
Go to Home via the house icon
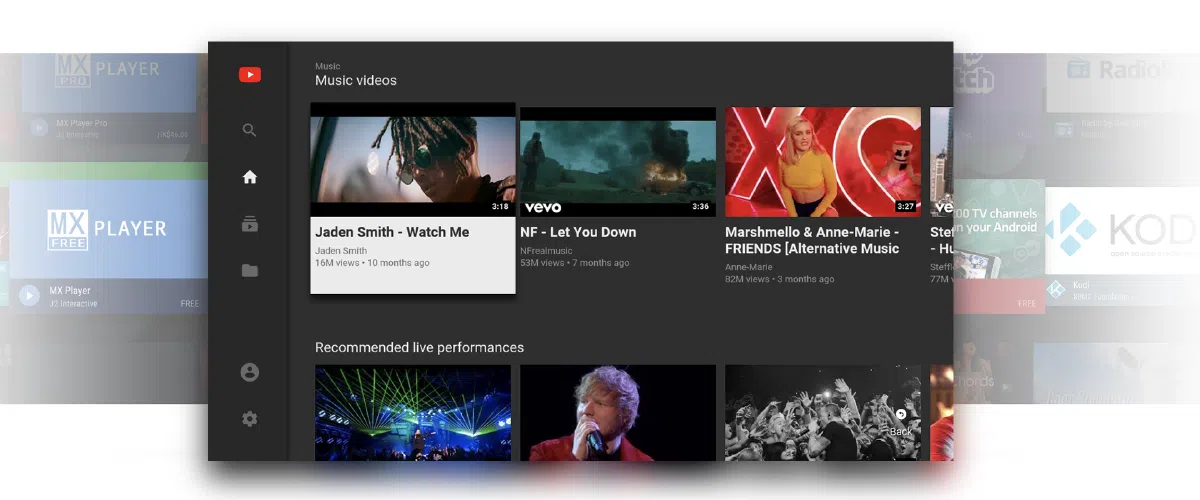tap(250, 177)
